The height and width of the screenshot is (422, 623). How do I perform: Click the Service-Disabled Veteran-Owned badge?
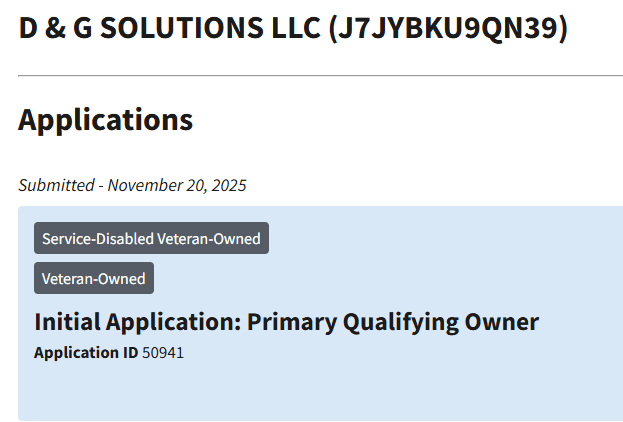[x=151, y=238]
